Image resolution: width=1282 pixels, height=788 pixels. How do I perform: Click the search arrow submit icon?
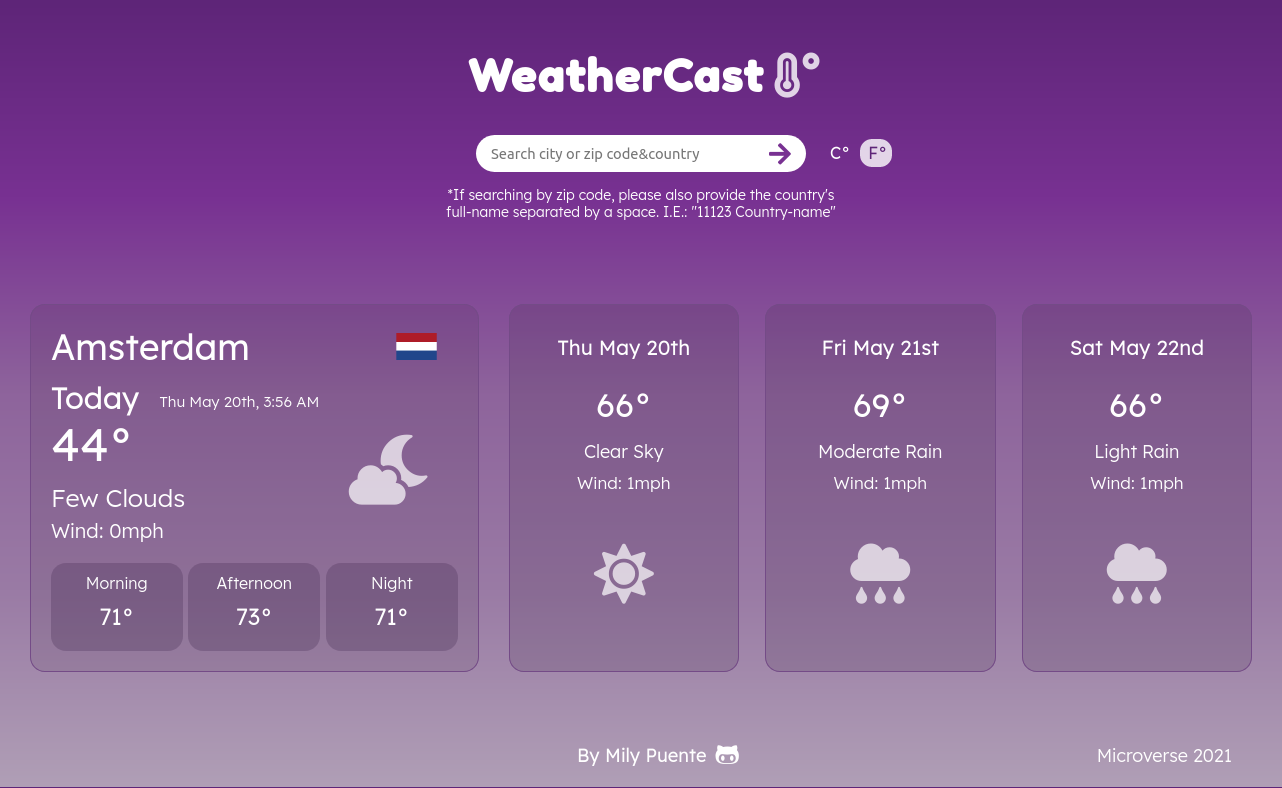[x=780, y=153]
